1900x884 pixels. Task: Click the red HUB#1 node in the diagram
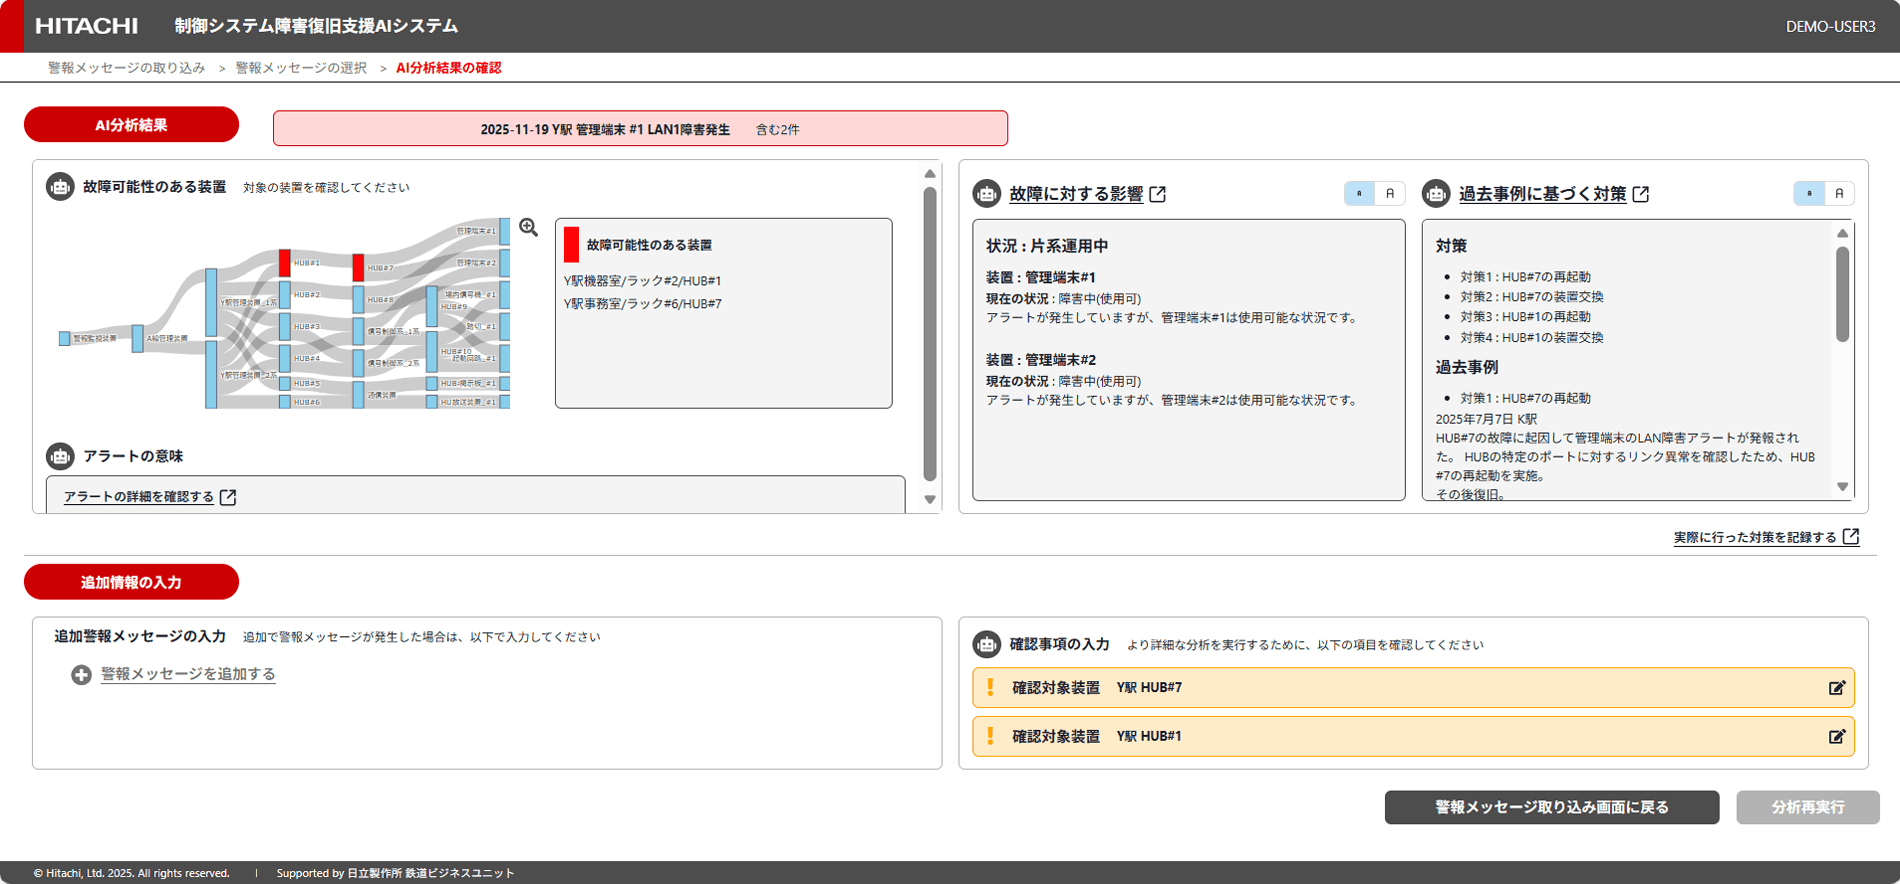(x=285, y=263)
